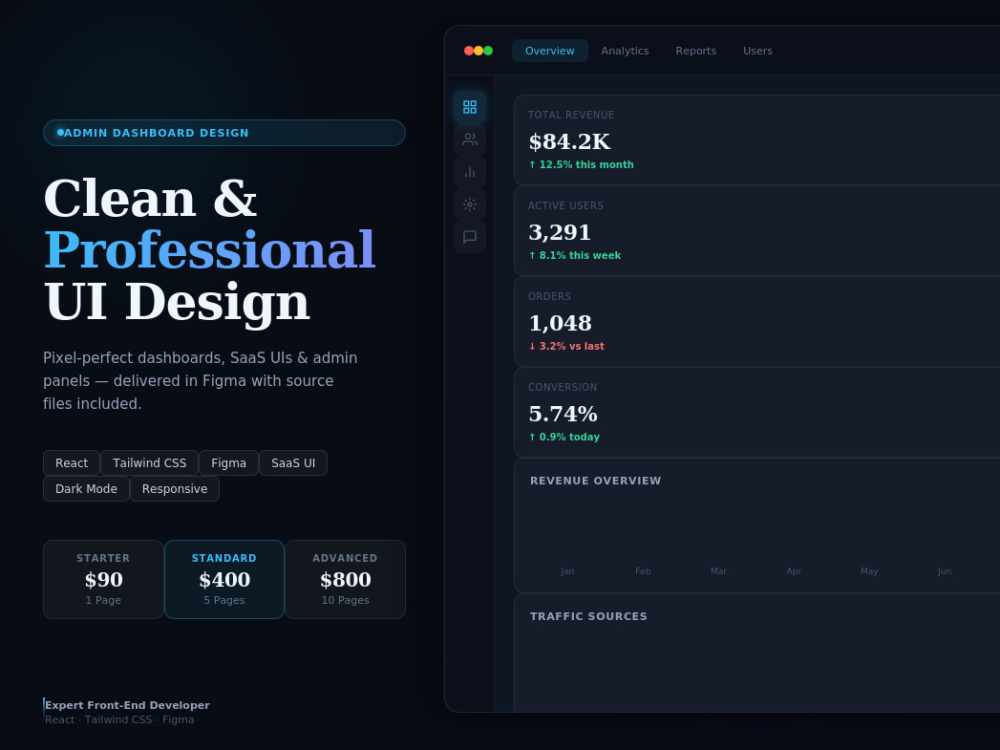Click the 'React · Tailwind CSS · Figma' footer line
Screen dimensions: 1000x750
pyautogui.click(x=120, y=719)
